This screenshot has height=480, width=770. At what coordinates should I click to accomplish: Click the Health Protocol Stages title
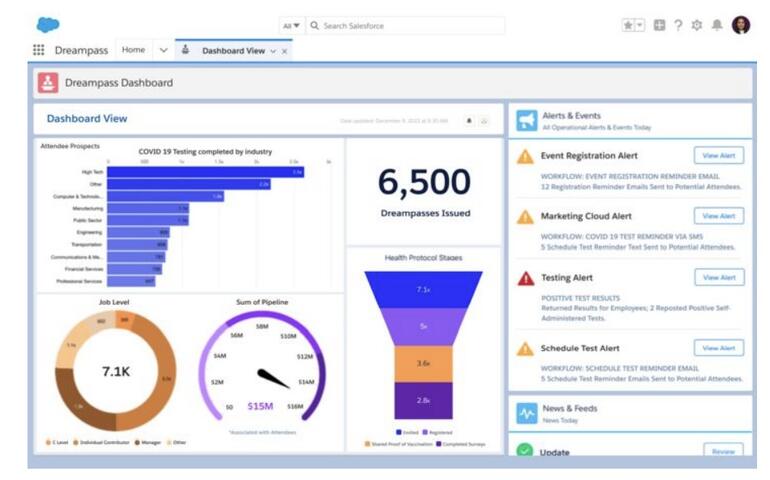(x=423, y=257)
